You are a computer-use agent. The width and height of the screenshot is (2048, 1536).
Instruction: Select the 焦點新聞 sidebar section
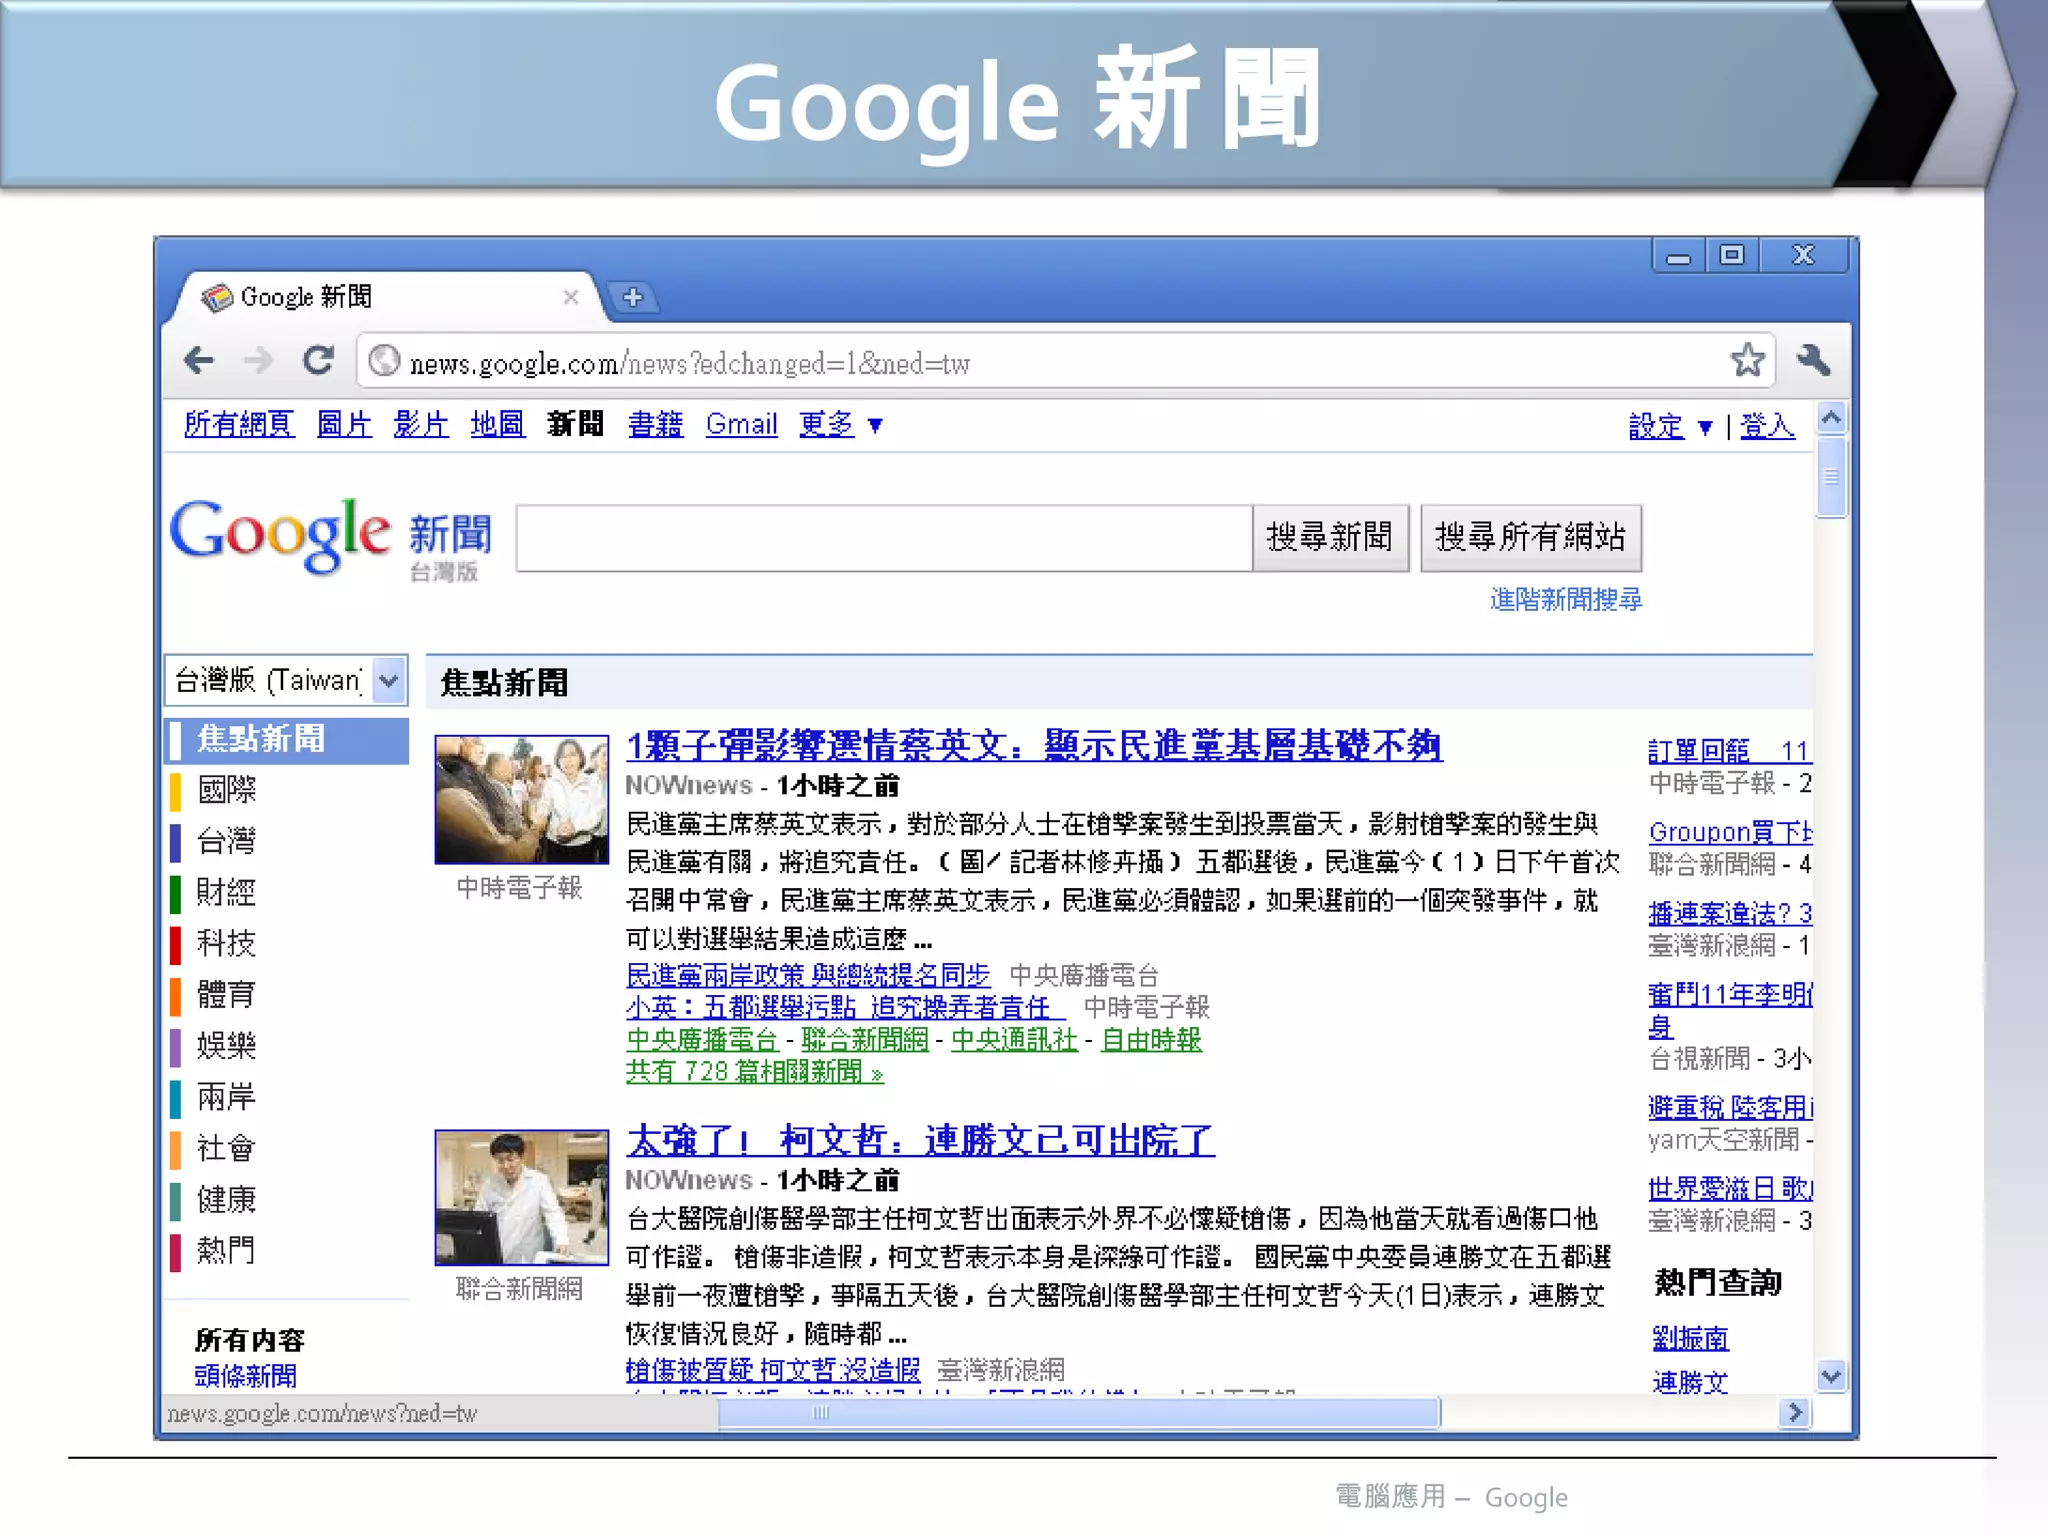point(286,740)
